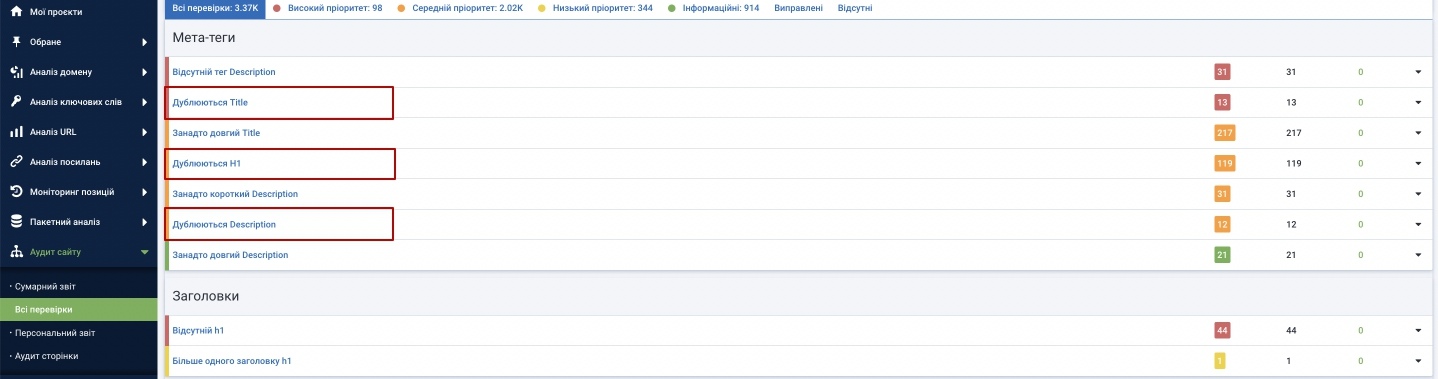Viewport: 1438px width, 379px height.
Task: Open the Занадто довгий Title check
Action: coord(216,132)
